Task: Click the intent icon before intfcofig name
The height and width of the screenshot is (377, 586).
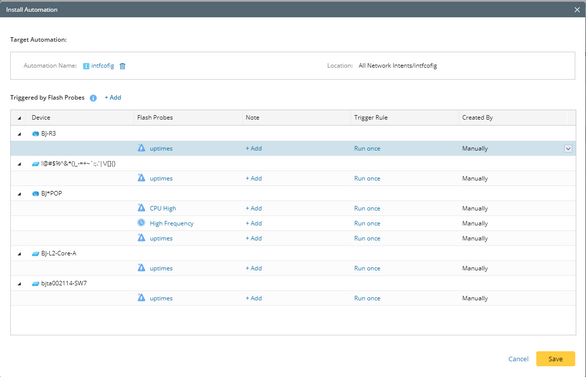Action: click(x=86, y=66)
